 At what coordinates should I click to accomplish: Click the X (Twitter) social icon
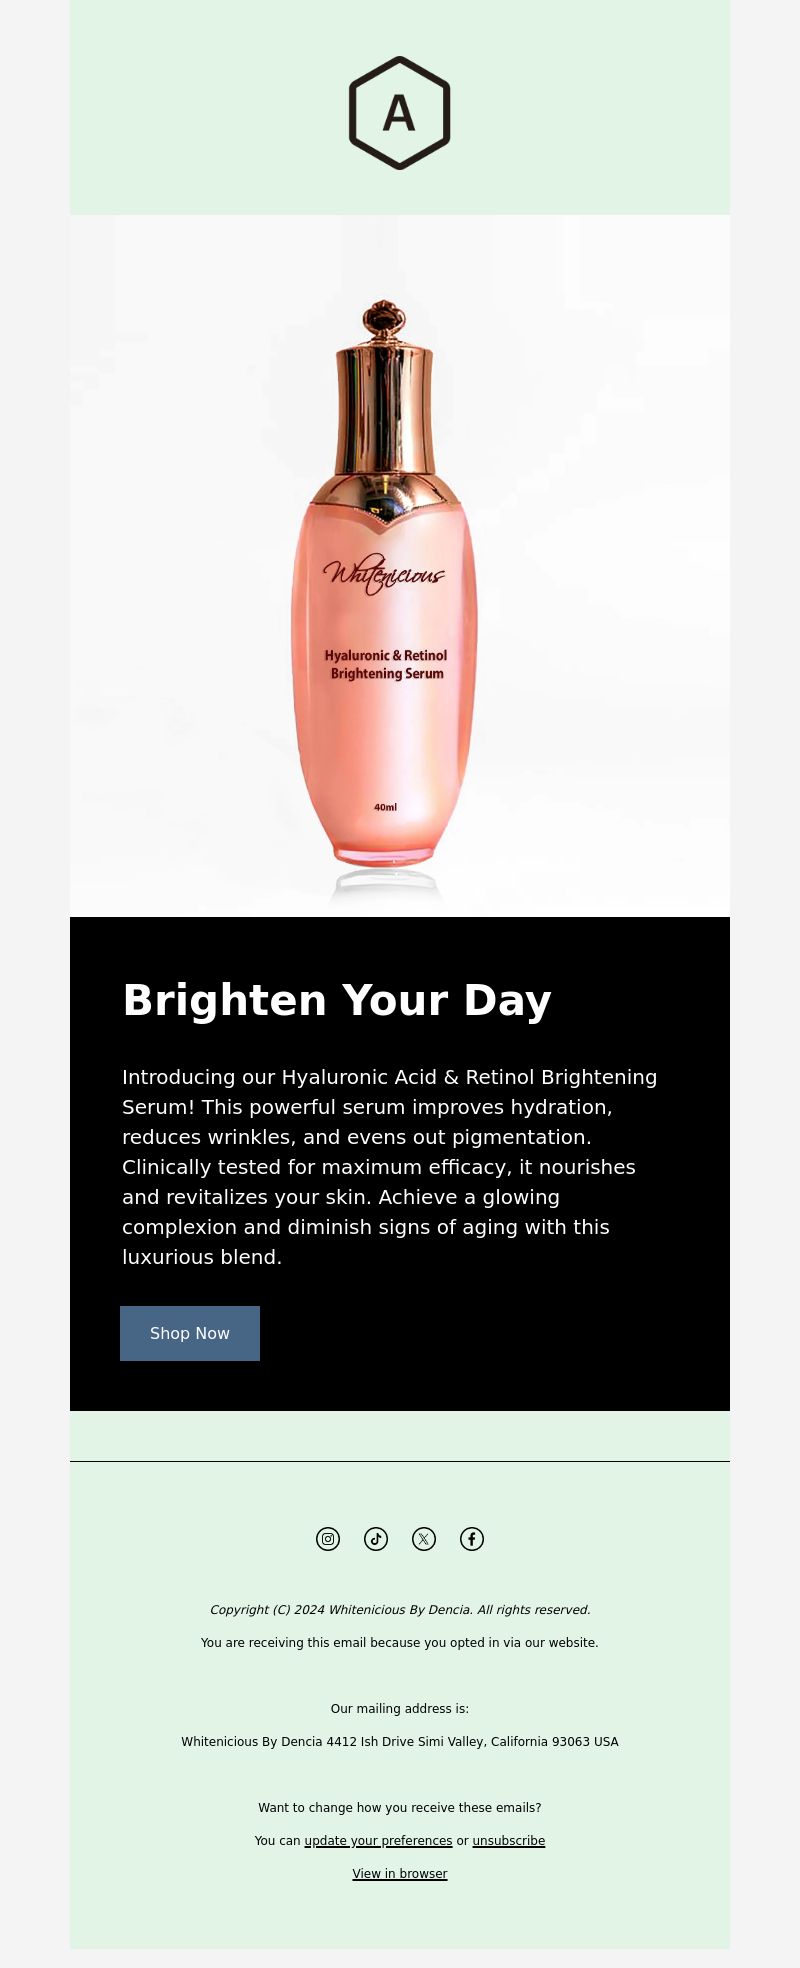click(424, 1539)
